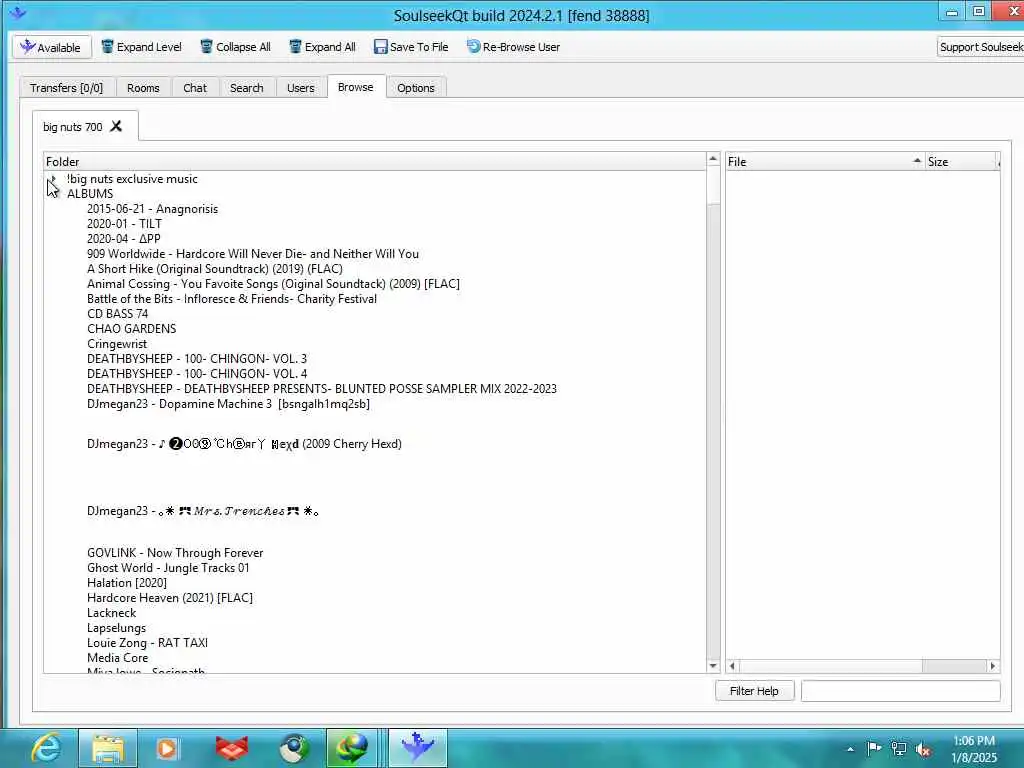1024x768 pixels.
Task: Open the Search tab
Action: (246, 88)
